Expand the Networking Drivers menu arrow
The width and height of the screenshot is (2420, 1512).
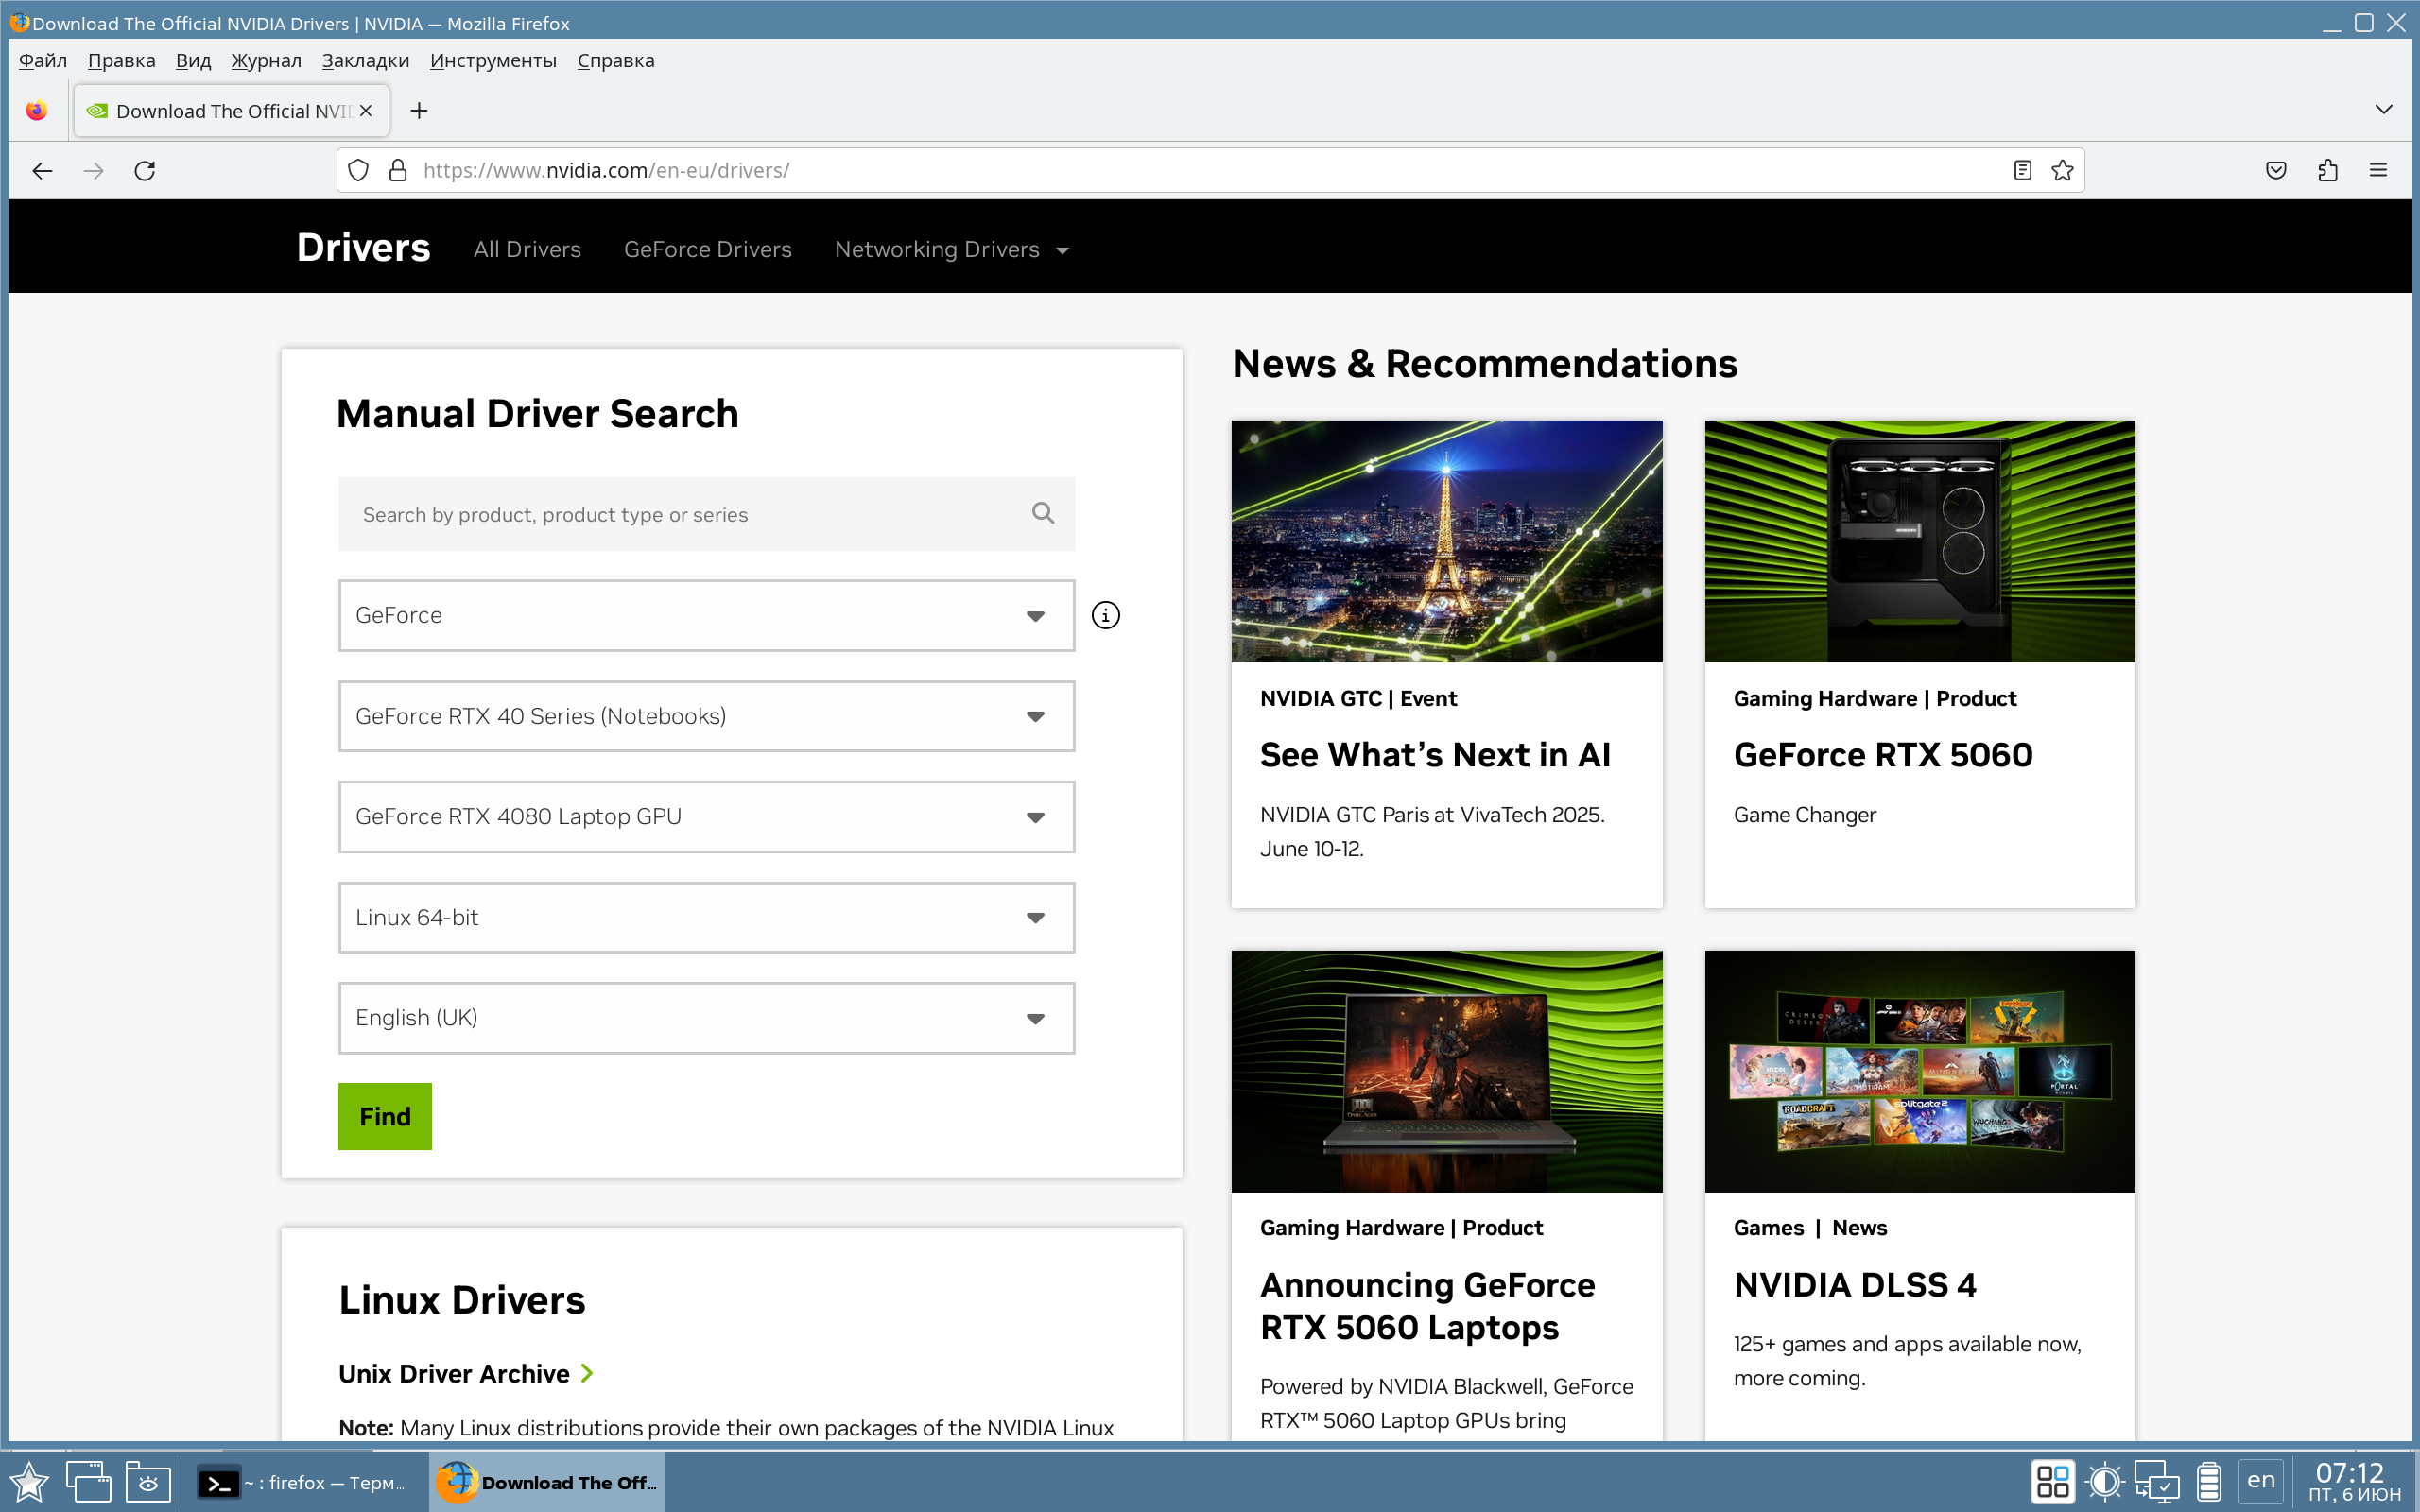[1062, 251]
